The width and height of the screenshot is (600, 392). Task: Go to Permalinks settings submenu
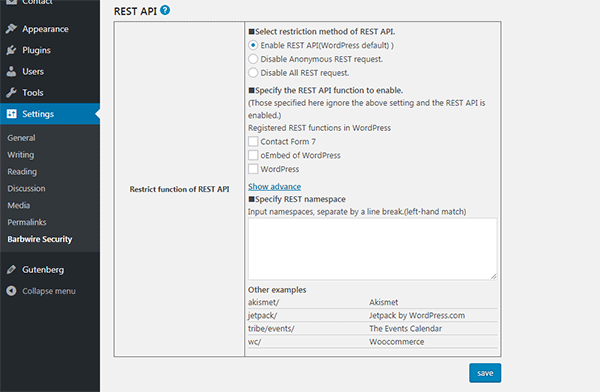point(27,222)
